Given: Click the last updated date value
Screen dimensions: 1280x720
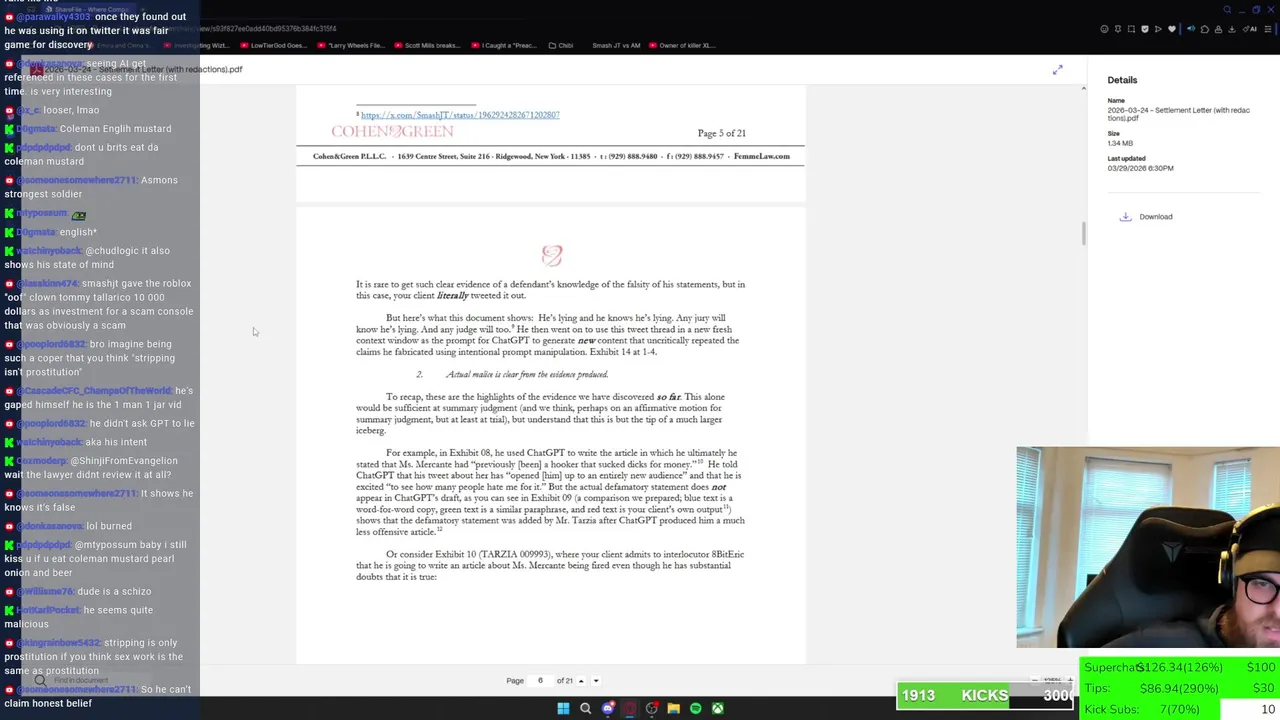Looking at the screenshot, I should click(1140, 168).
